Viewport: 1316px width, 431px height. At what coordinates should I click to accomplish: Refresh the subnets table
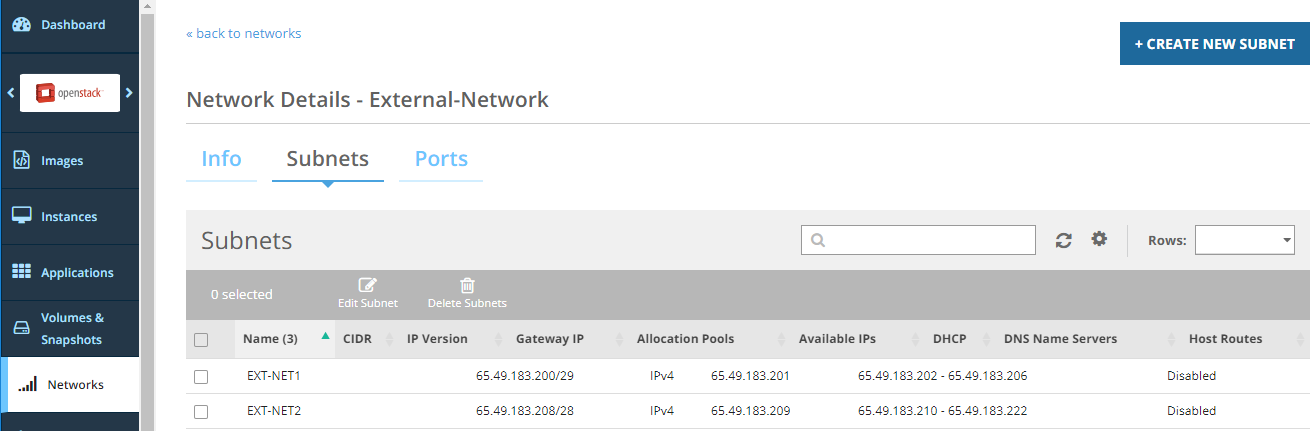pyautogui.click(x=1064, y=240)
